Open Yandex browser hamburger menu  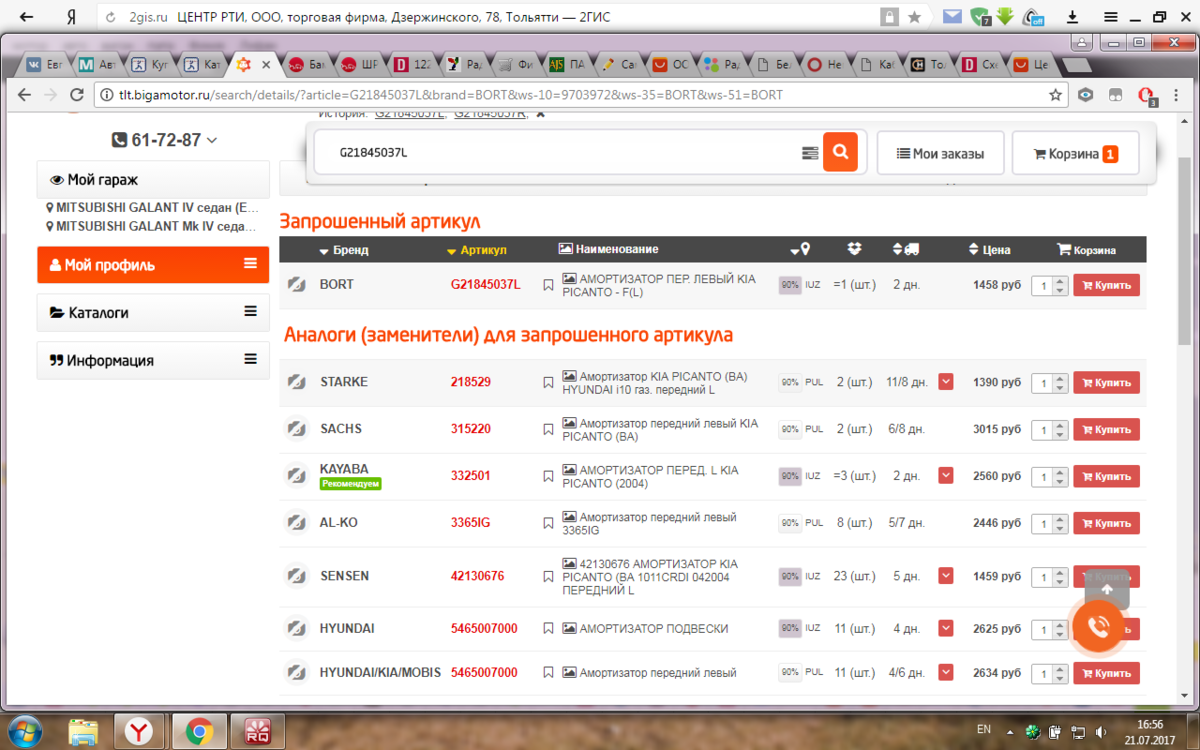click(1111, 17)
